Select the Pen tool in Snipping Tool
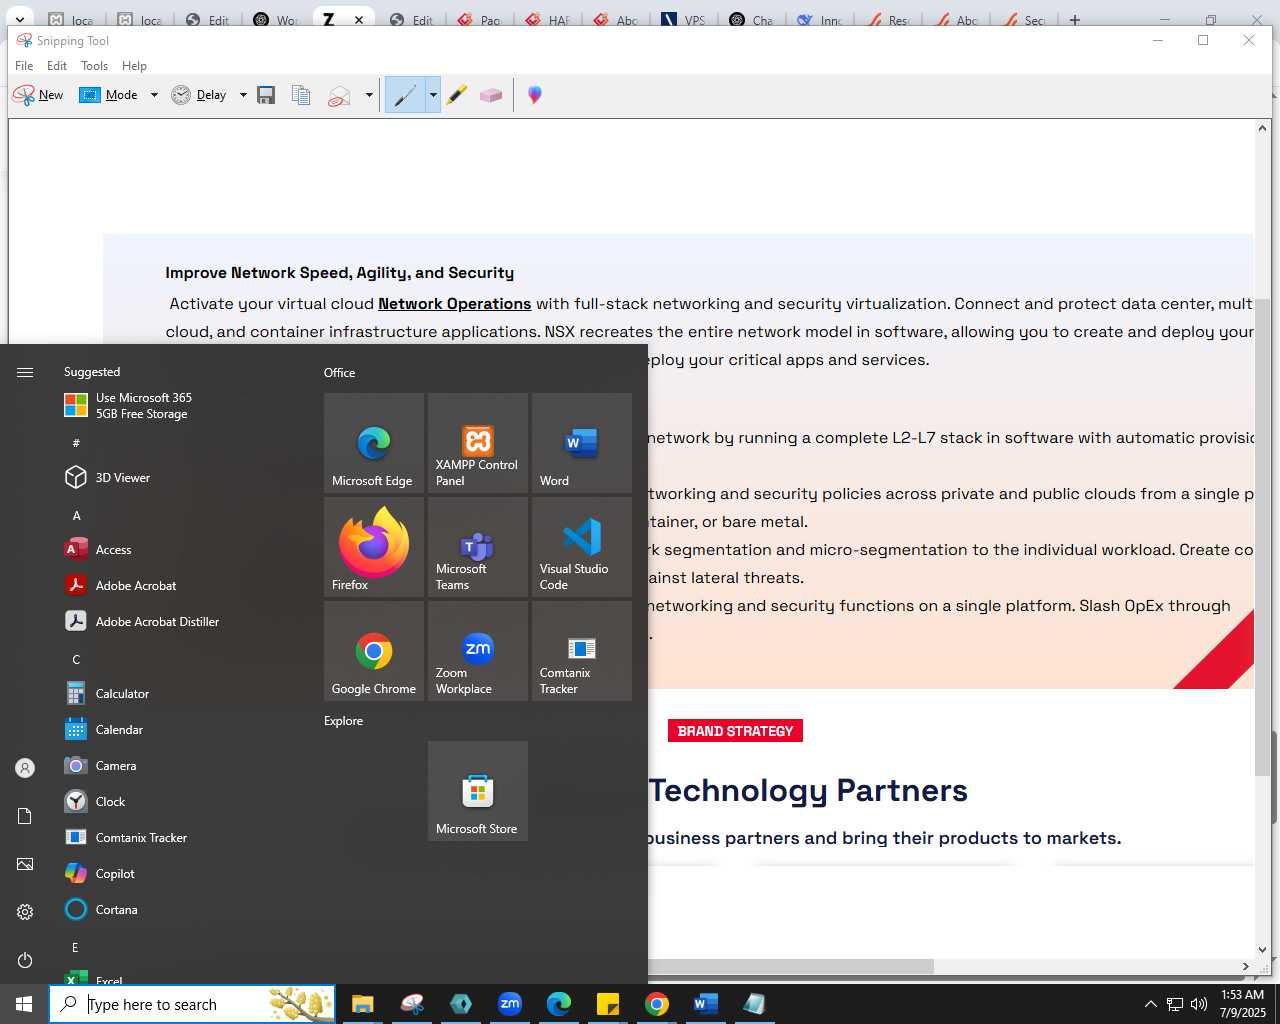Image resolution: width=1280 pixels, height=1024 pixels. click(405, 95)
